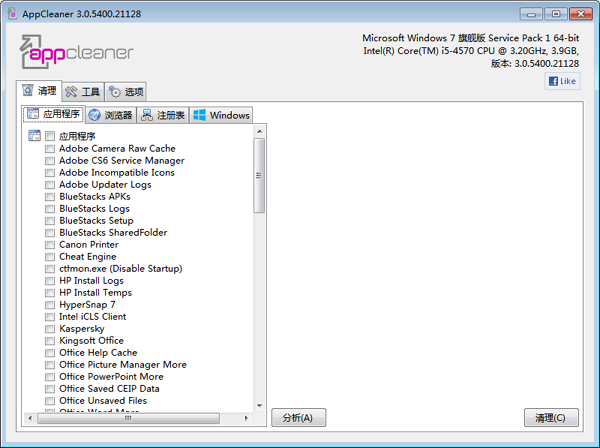Click the 清理(C) clean button

551,417
